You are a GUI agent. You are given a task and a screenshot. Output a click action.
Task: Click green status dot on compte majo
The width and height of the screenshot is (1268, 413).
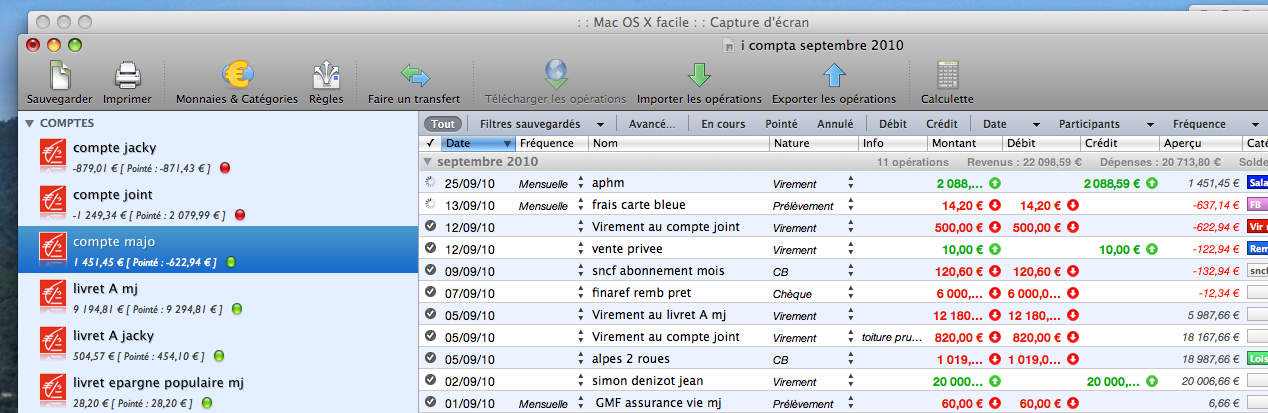(x=231, y=262)
